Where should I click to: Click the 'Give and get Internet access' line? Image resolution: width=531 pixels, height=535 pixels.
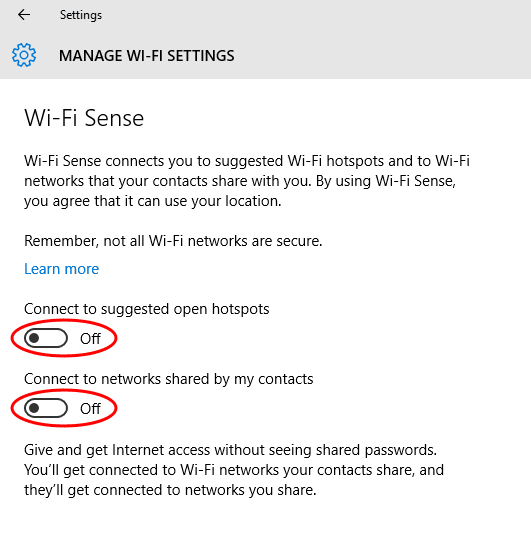pos(230,450)
